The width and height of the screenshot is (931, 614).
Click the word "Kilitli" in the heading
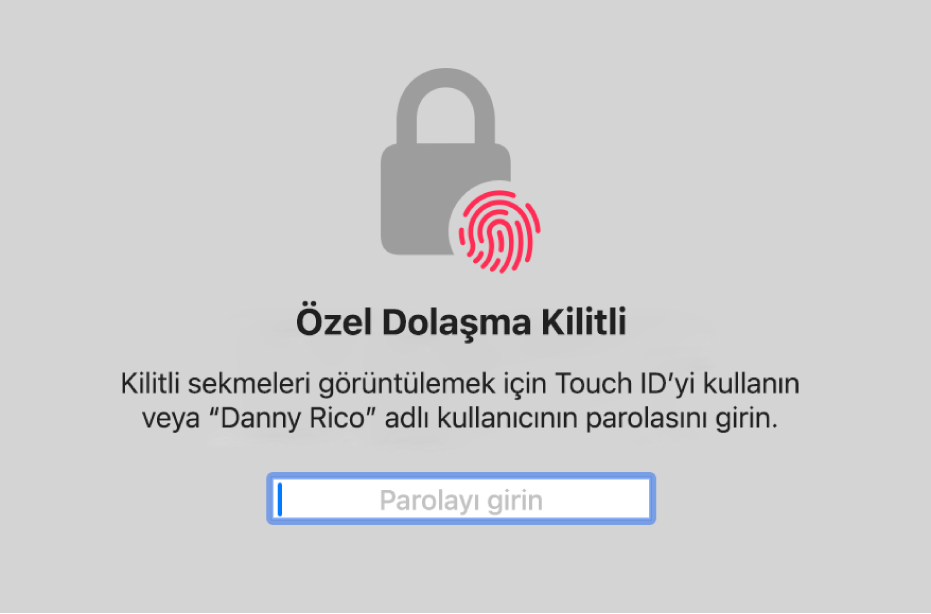click(x=584, y=322)
